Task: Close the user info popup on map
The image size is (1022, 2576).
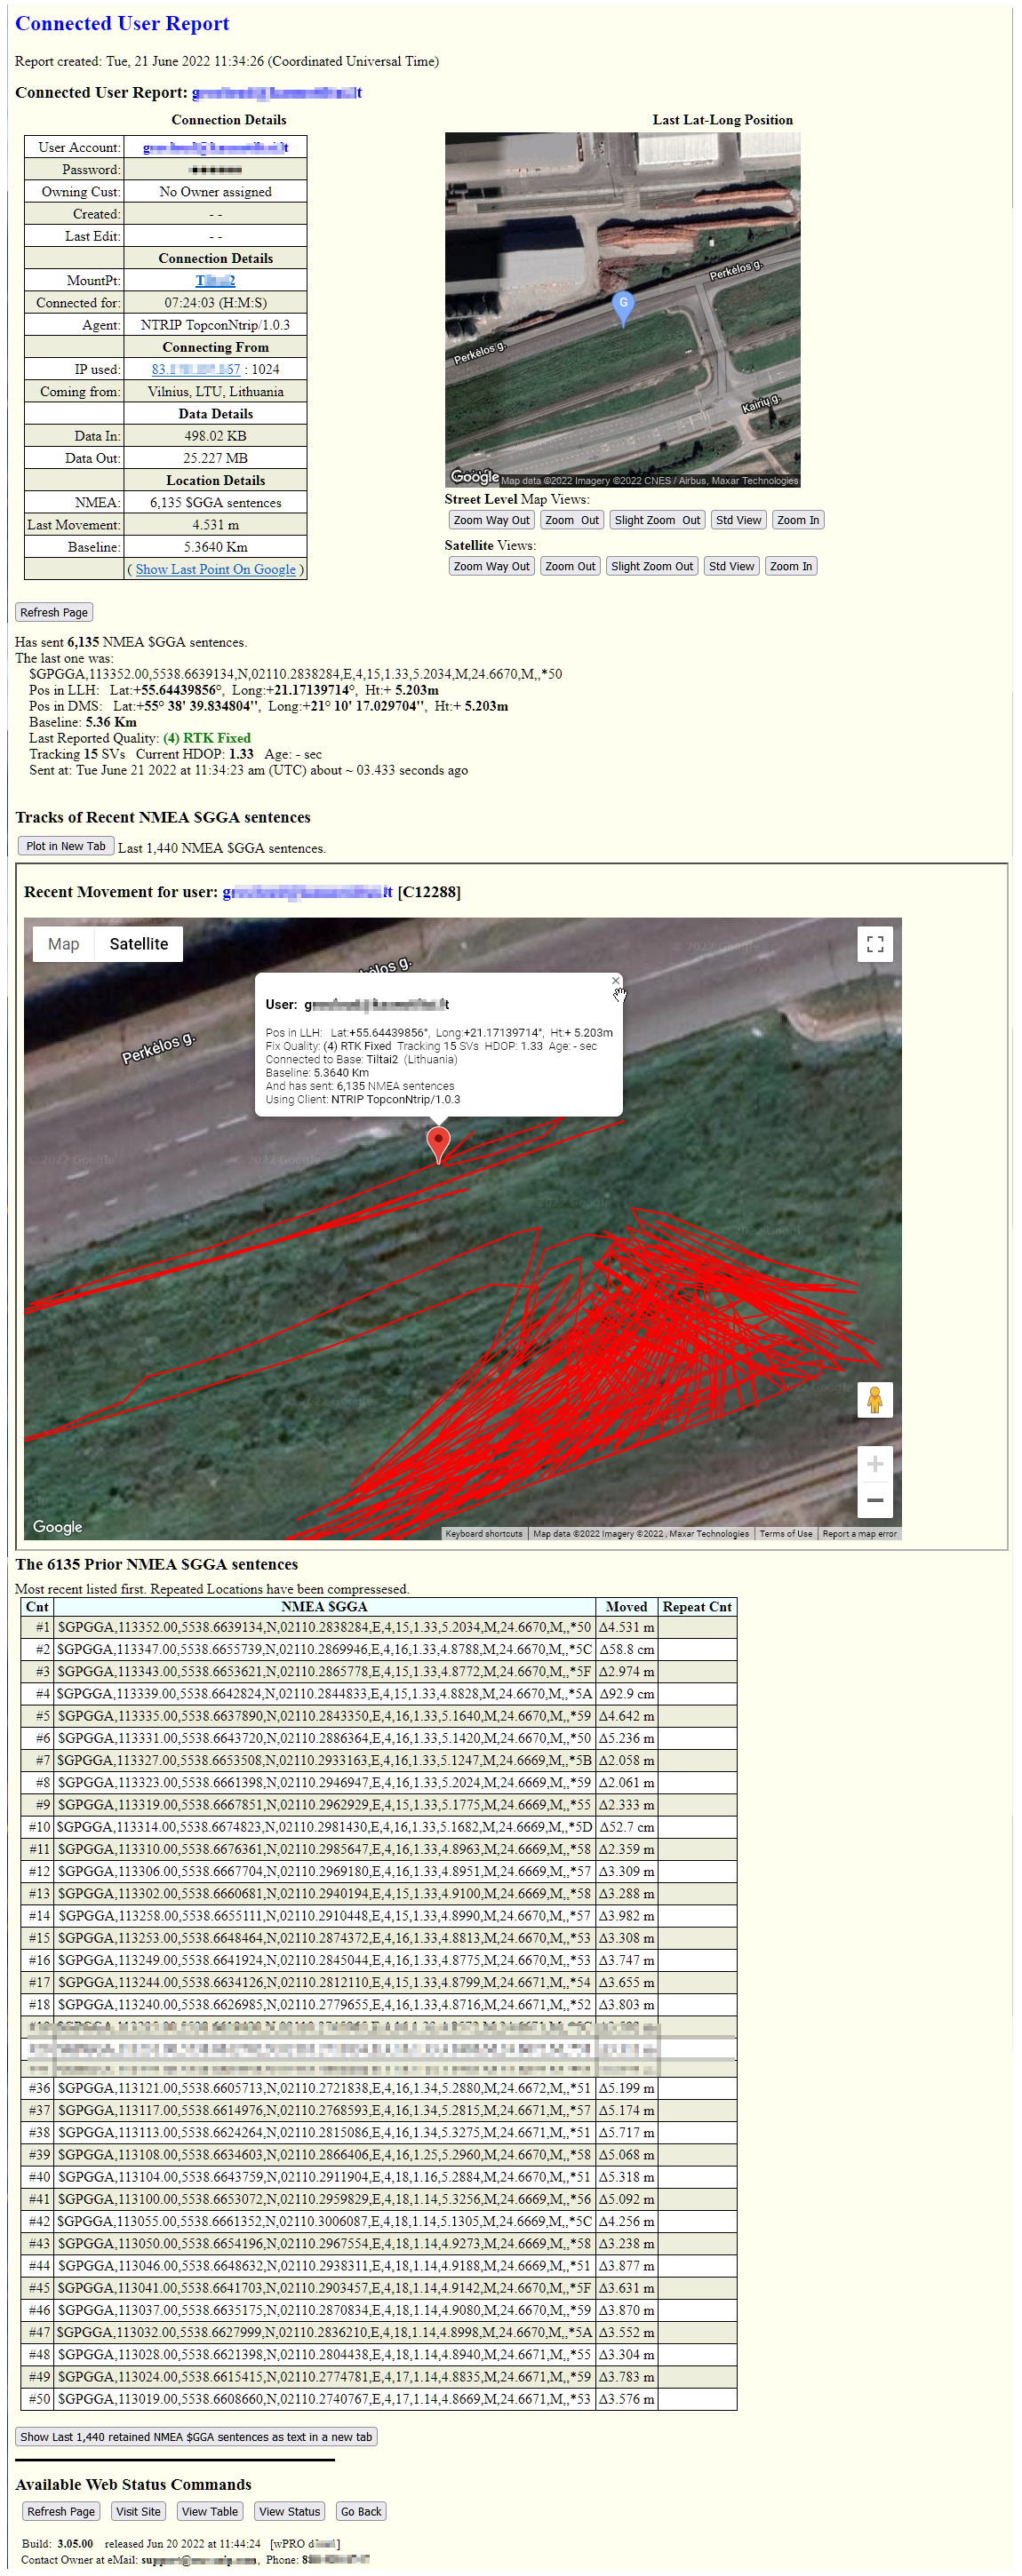Action: click(615, 981)
